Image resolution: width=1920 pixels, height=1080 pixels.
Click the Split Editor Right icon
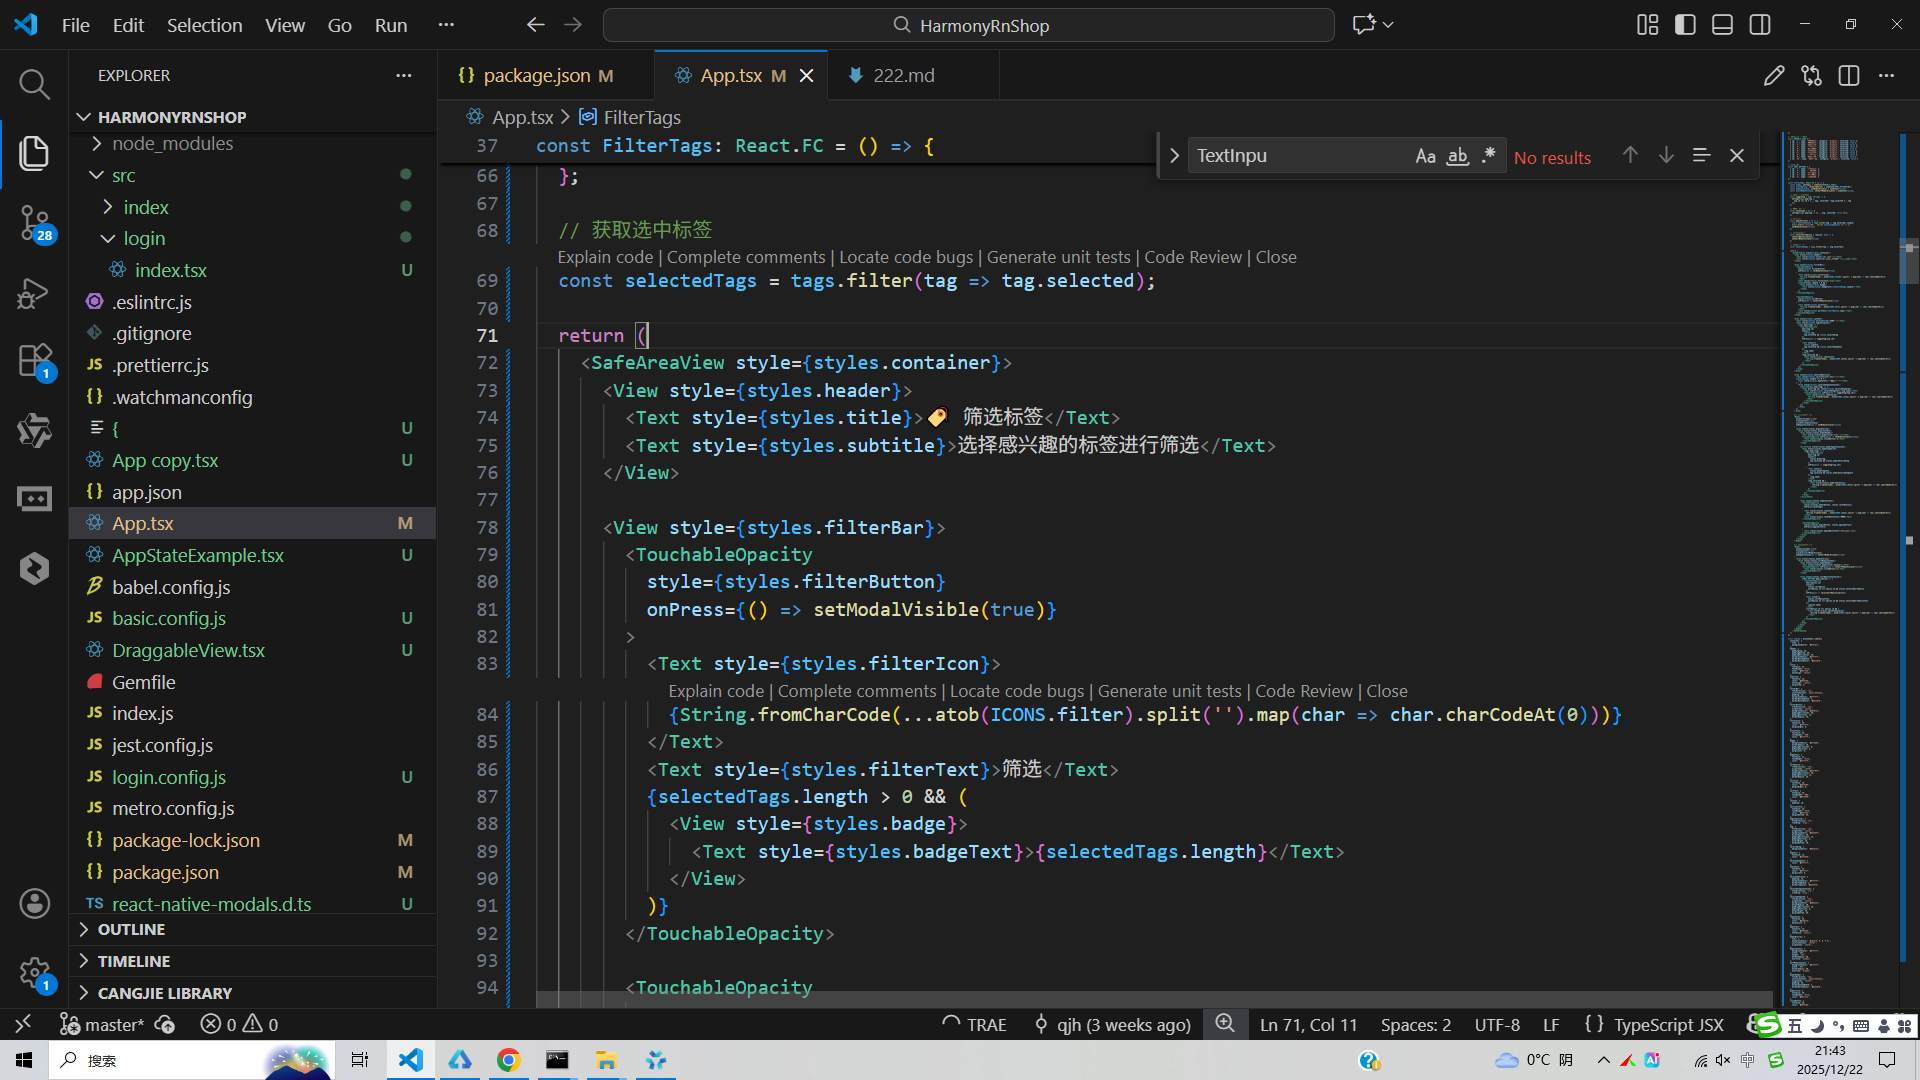tap(1848, 75)
